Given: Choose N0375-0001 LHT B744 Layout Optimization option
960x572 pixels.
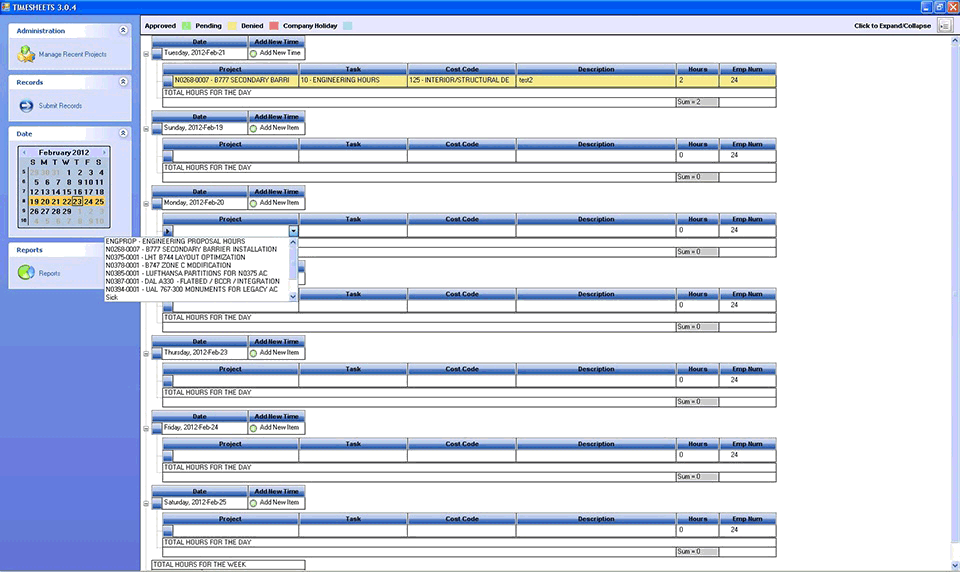Looking at the screenshot, I should (197, 257).
